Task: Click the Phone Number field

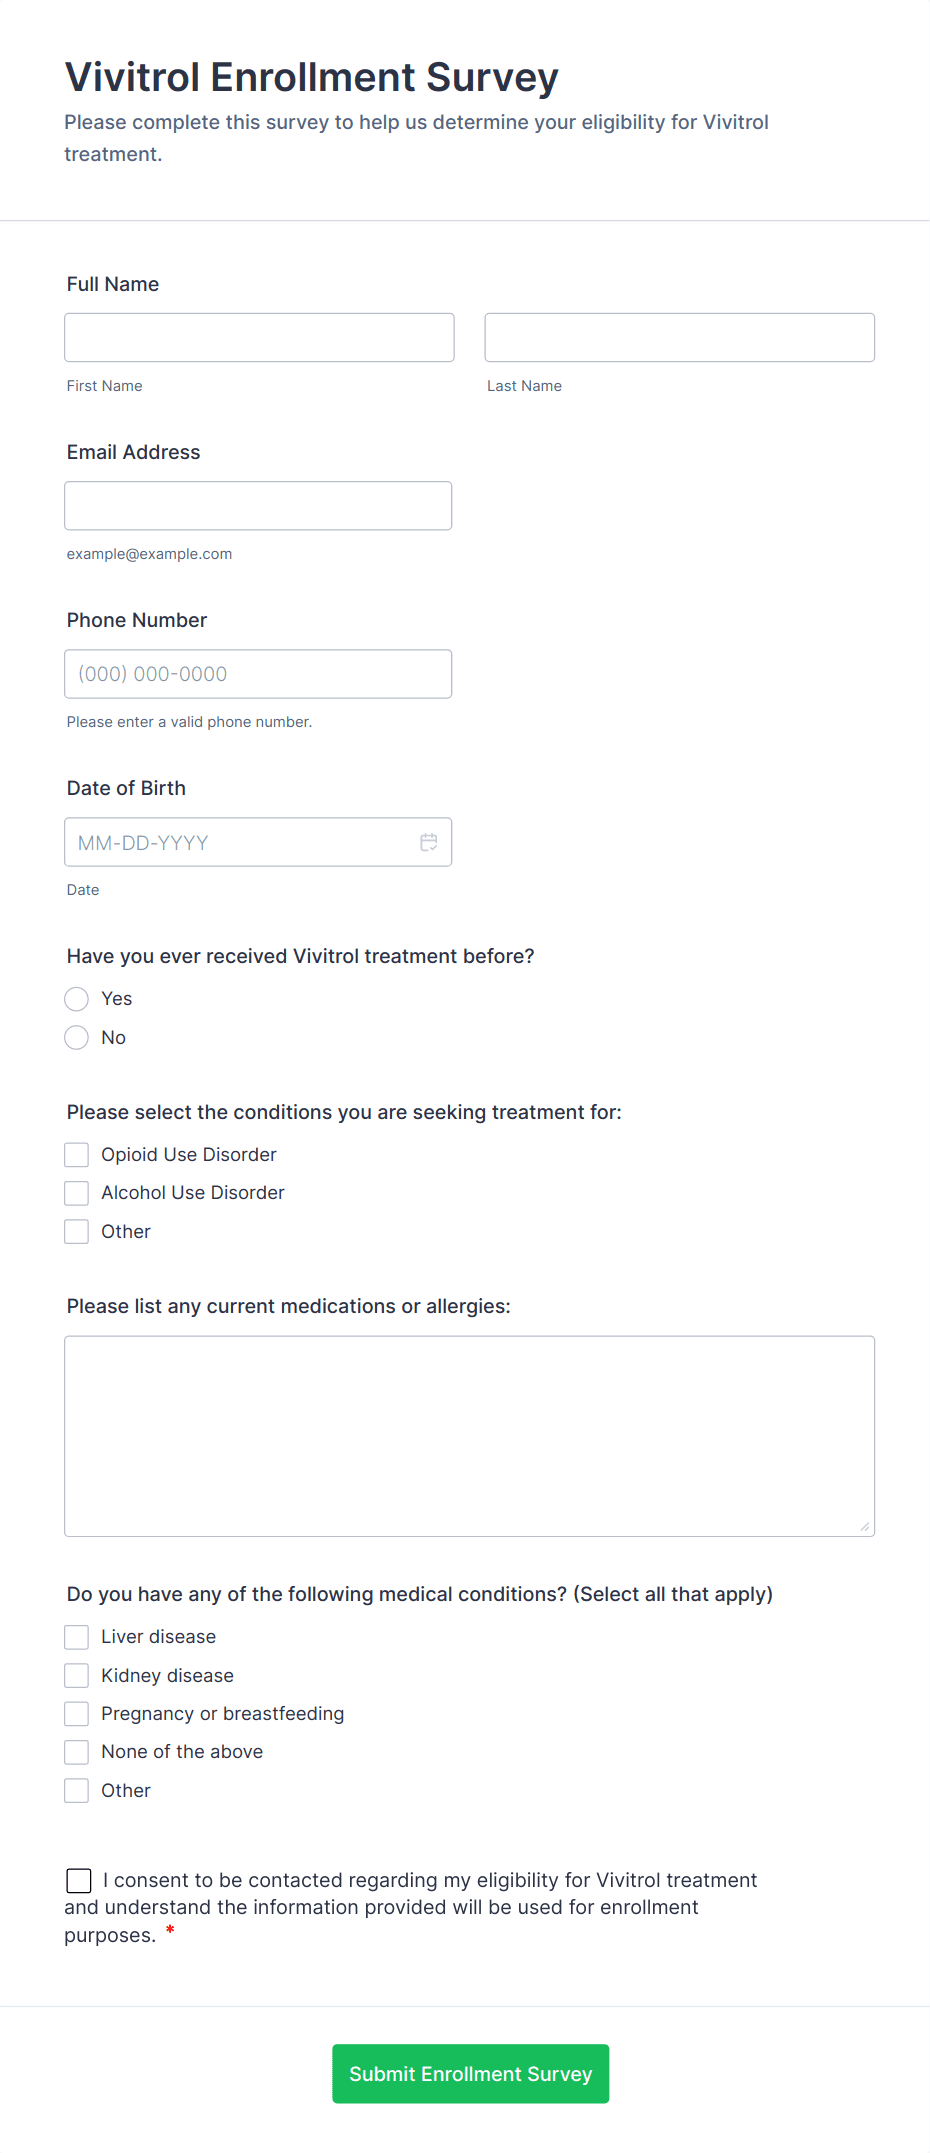Action: click(258, 673)
